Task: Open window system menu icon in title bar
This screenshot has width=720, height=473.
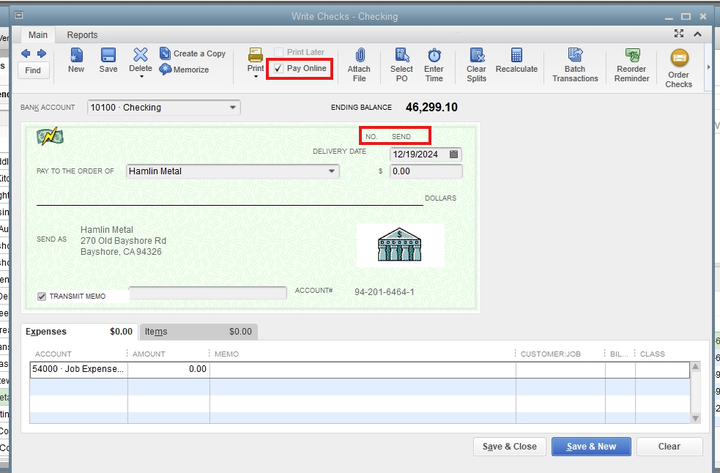Action: pyautogui.click(x=19, y=16)
